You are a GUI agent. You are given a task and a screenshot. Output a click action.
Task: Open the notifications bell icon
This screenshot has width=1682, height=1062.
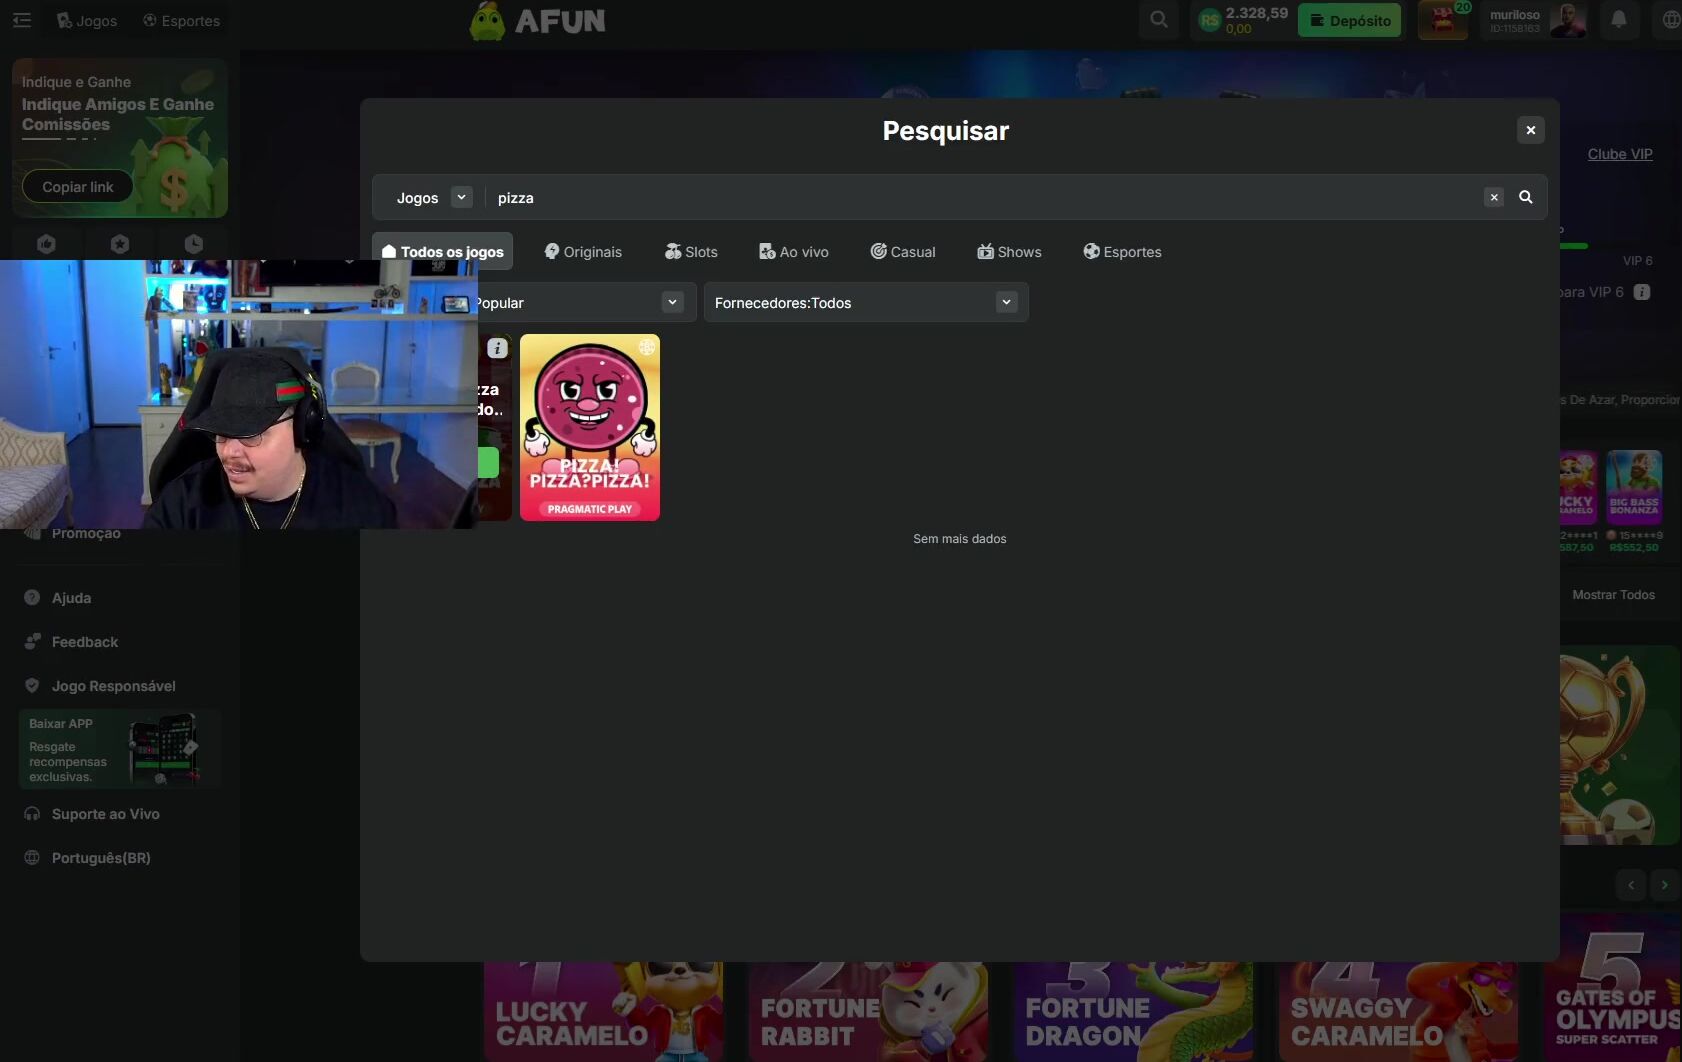tap(1619, 20)
